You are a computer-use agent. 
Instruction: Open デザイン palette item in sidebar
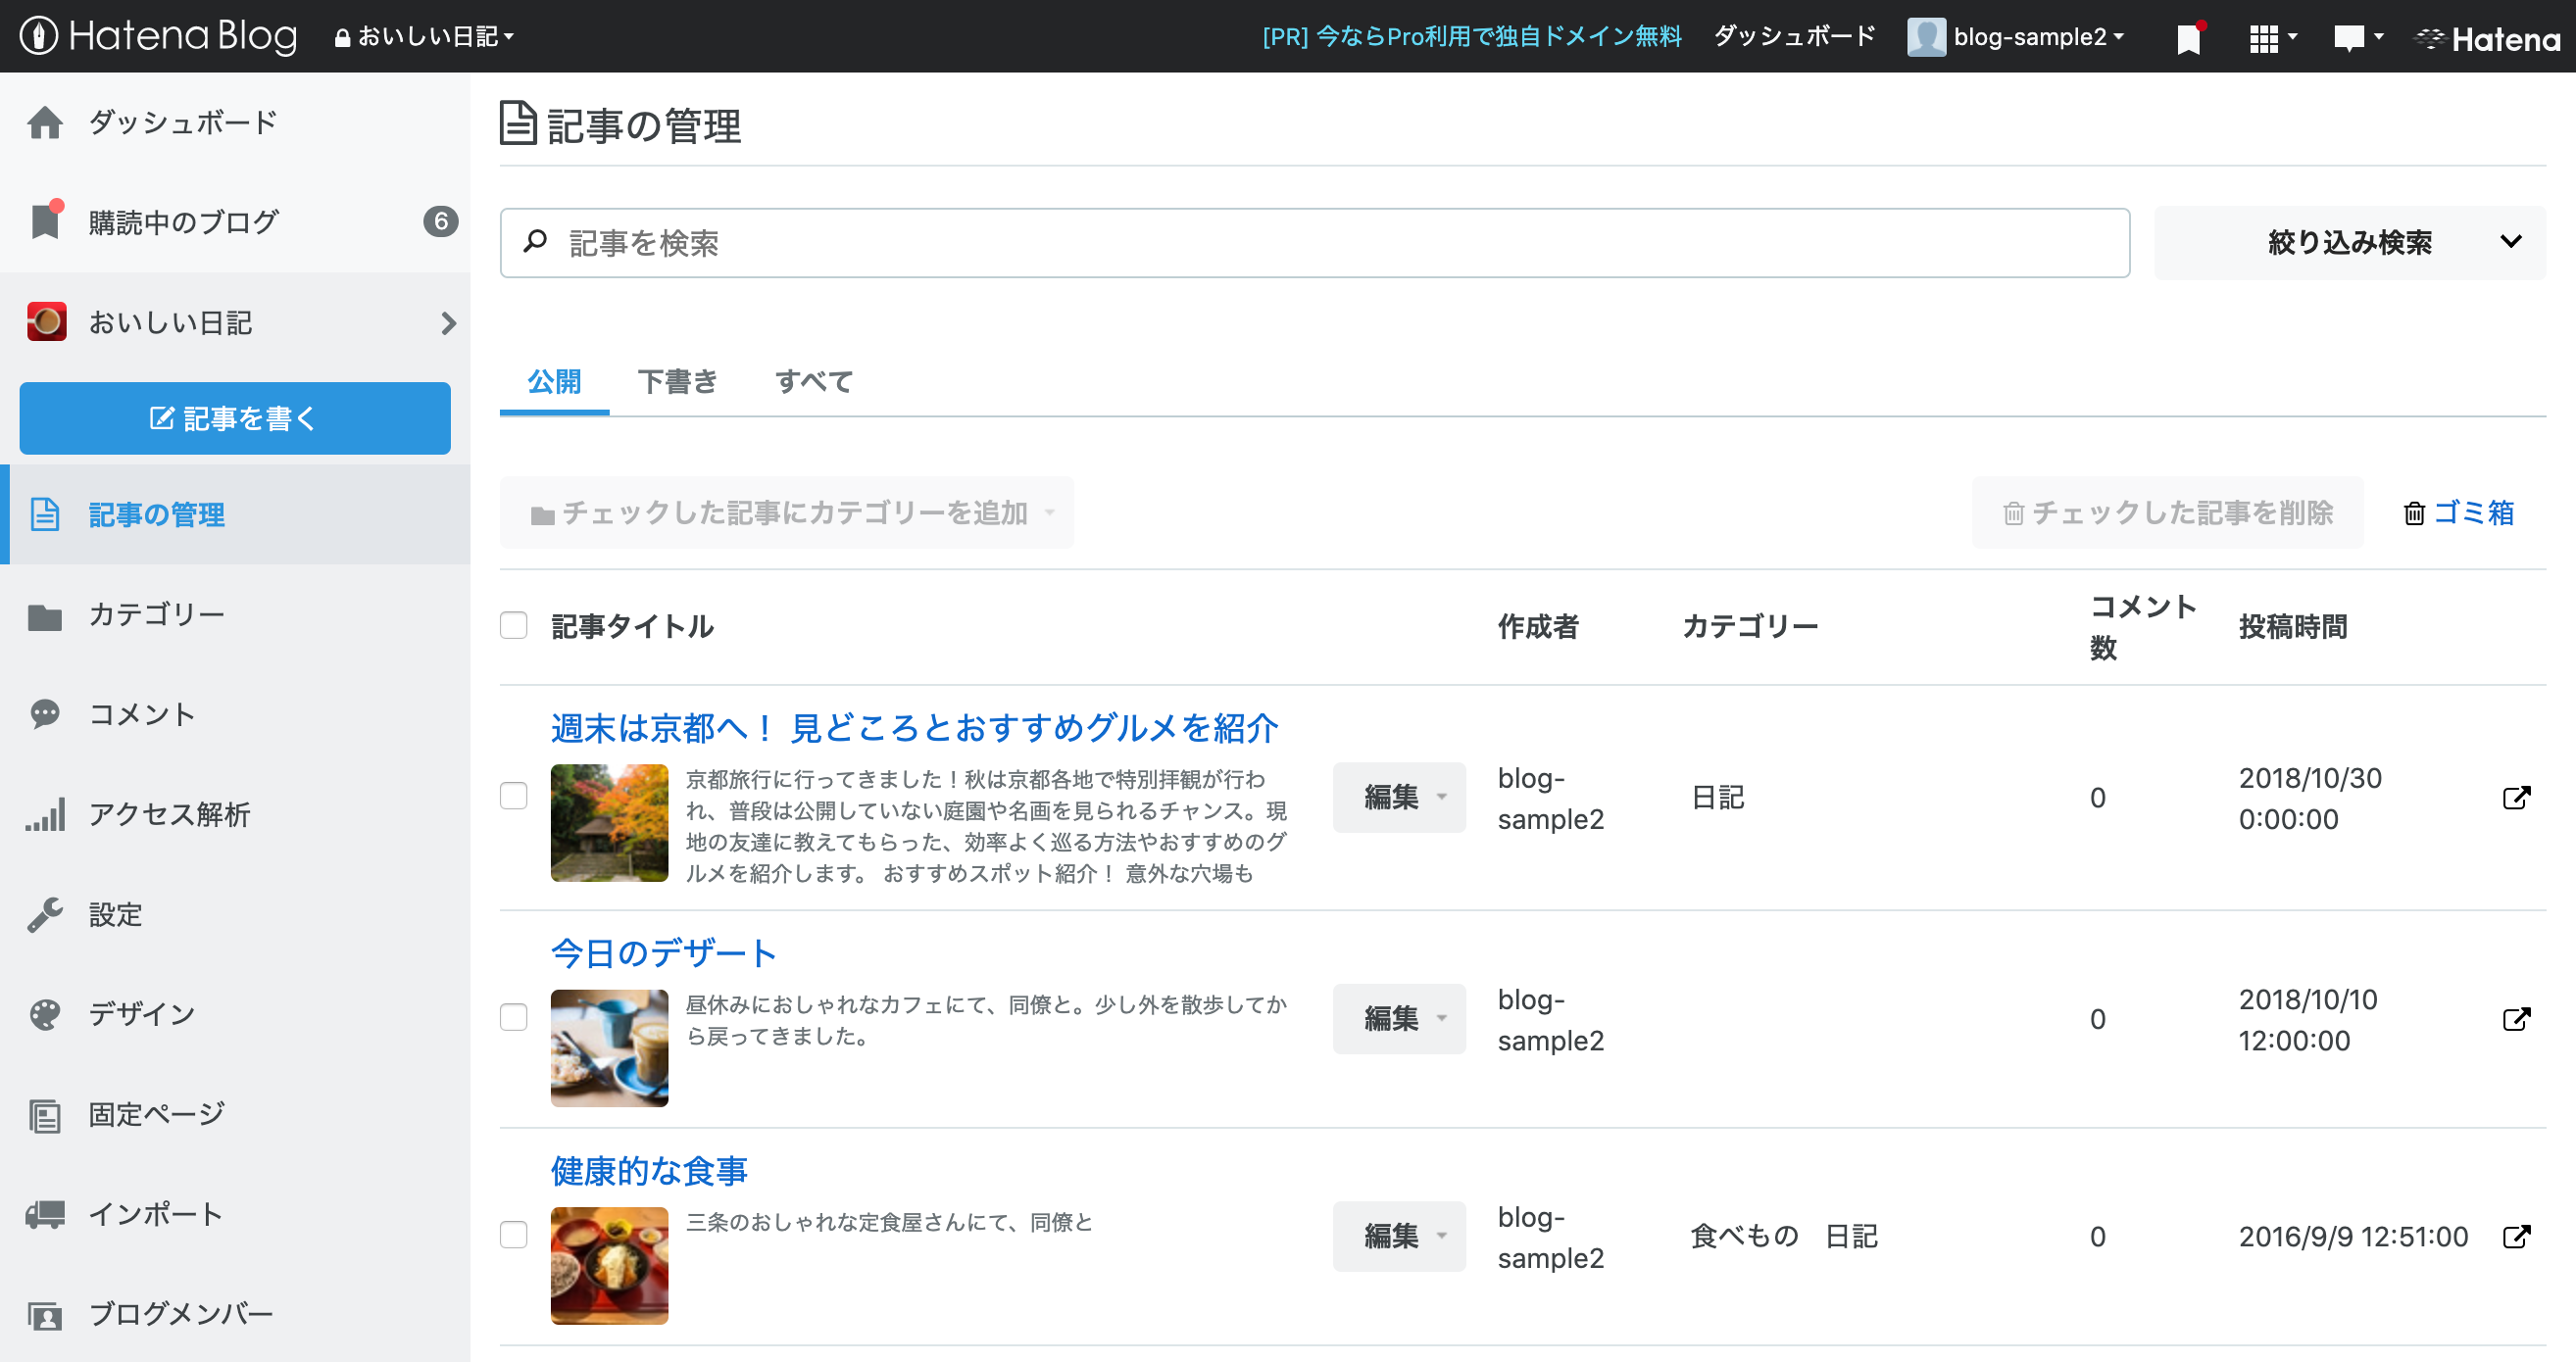click(141, 1014)
